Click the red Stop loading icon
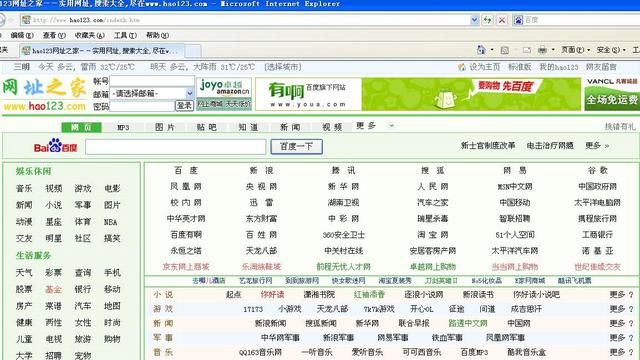The height and width of the screenshot is (360, 640). [502, 20]
